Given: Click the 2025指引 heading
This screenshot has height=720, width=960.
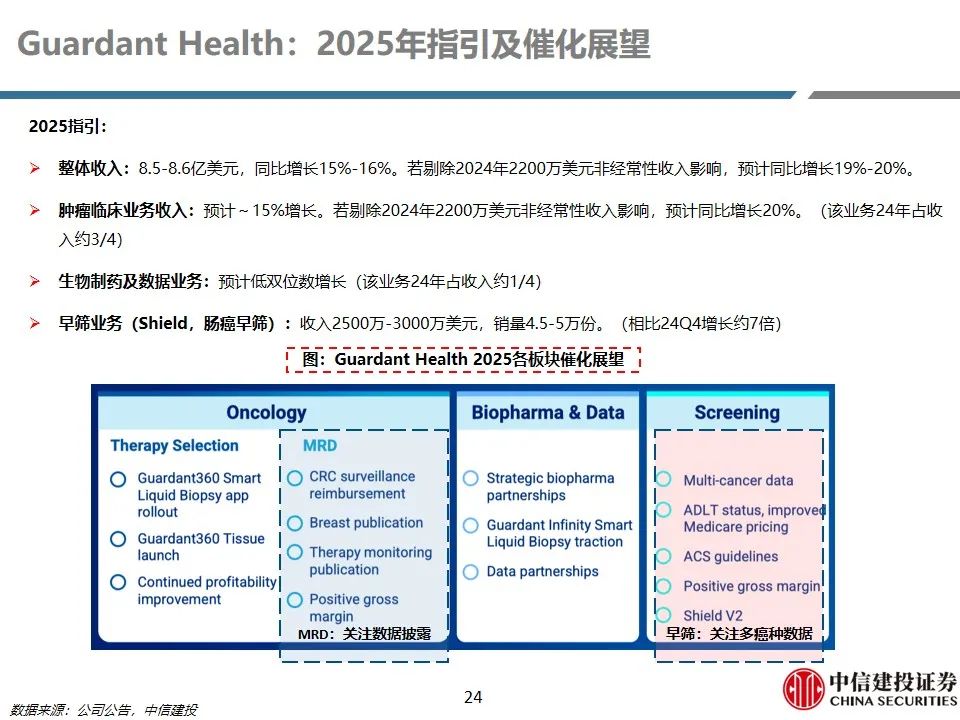Looking at the screenshot, I should [x=68, y=126].
